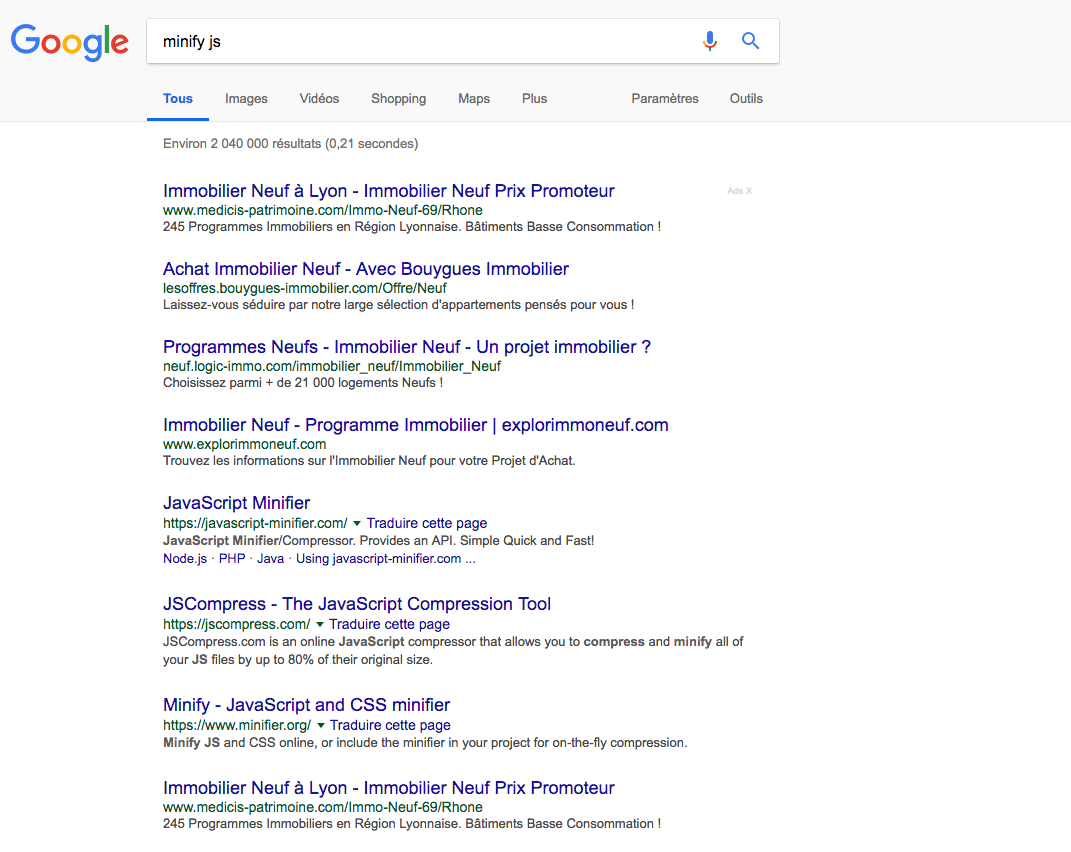
Task: Open 'Minify - JavaScript and CSS minifier' result
Action: tap(306, 704)
